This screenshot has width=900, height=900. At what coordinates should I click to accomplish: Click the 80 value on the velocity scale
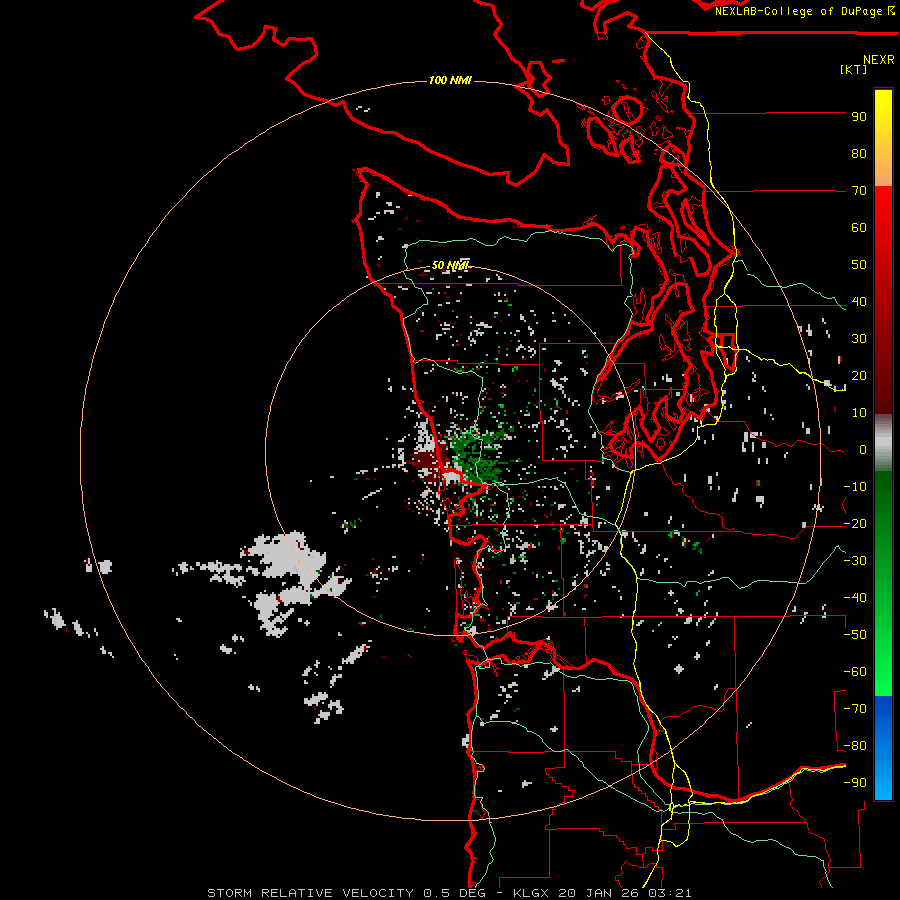pyautogui.click(x=859, y=153)
